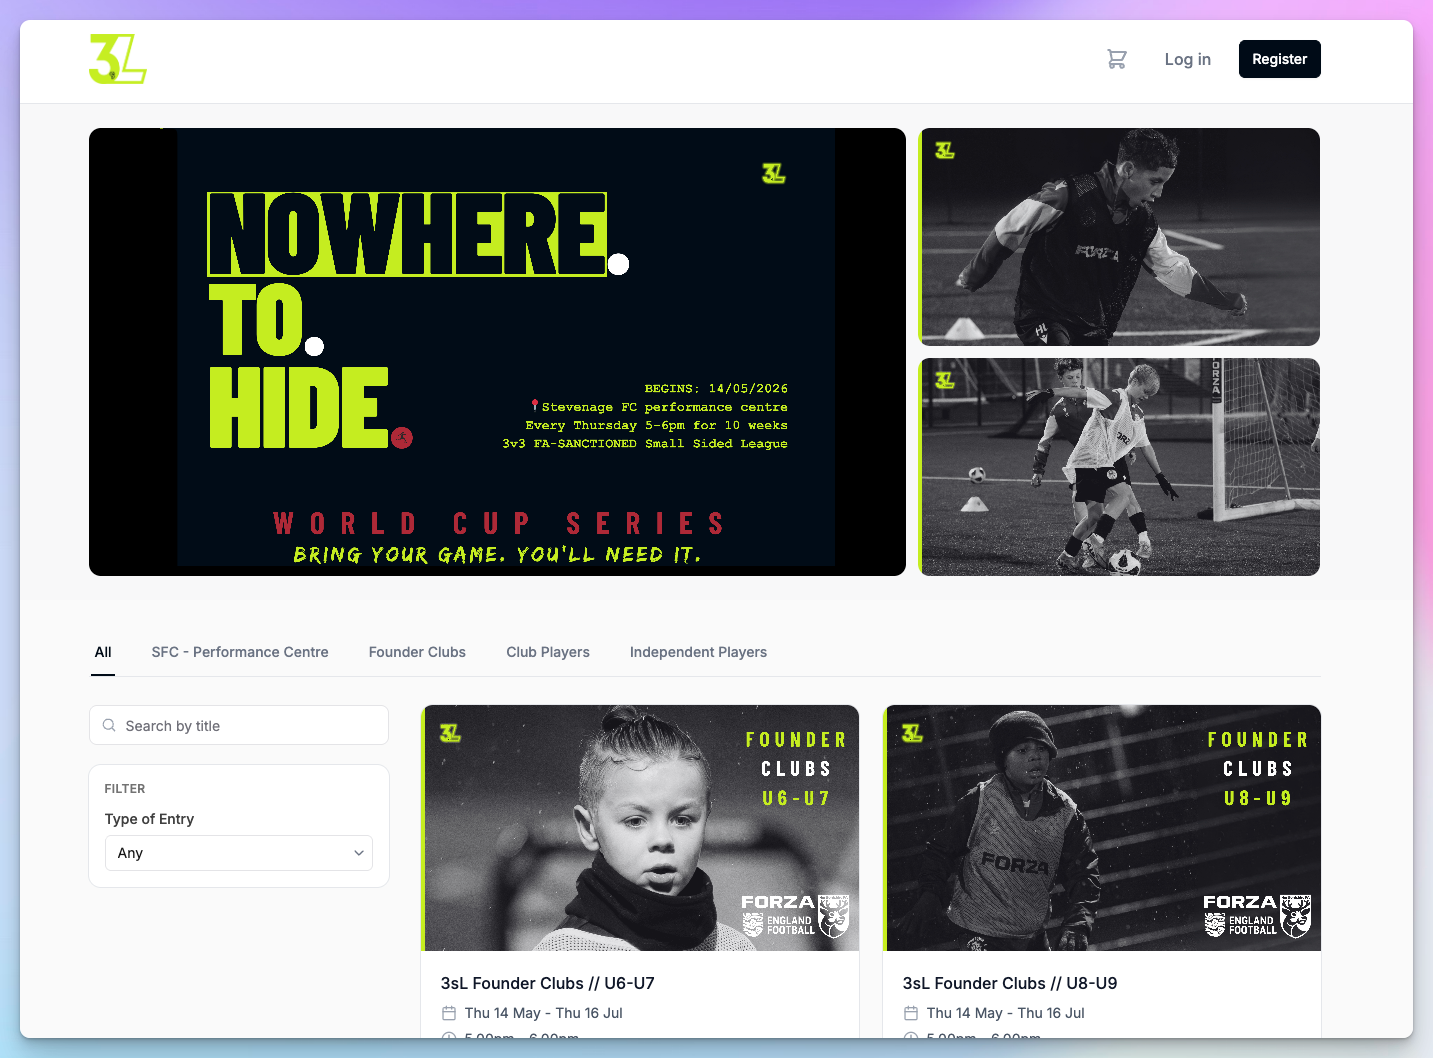Click the 3L logo in header
This screenshot has width=1433, height=1058.
click(118, 59)
